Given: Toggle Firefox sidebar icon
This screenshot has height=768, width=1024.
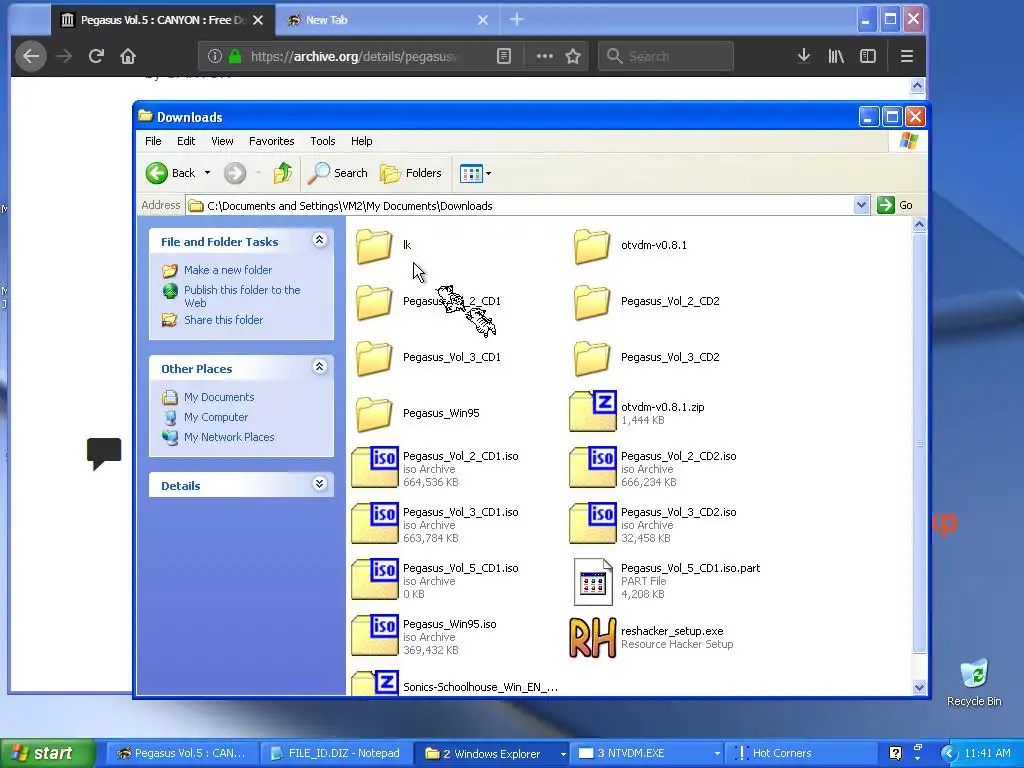Looking at the screenshot, I should tap(867, 56).
